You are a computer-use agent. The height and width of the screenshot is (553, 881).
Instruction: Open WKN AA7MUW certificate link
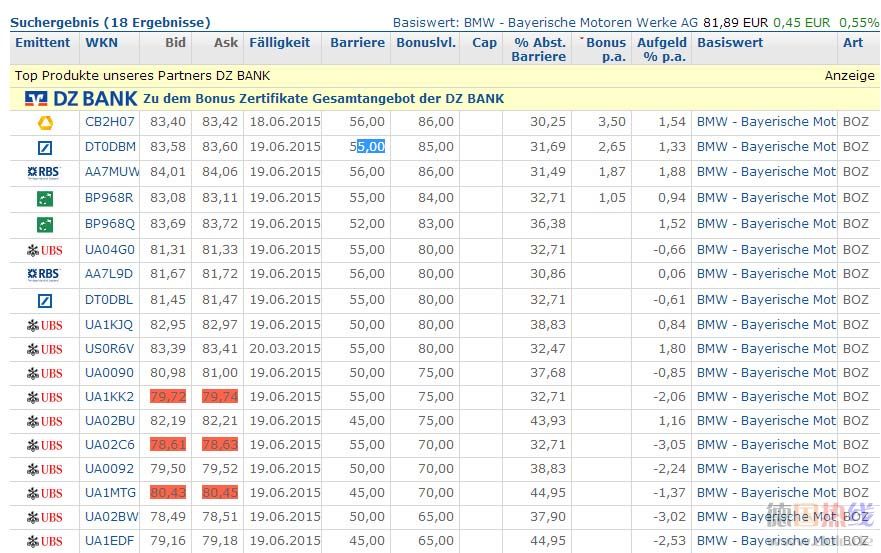tap(112, 173)
